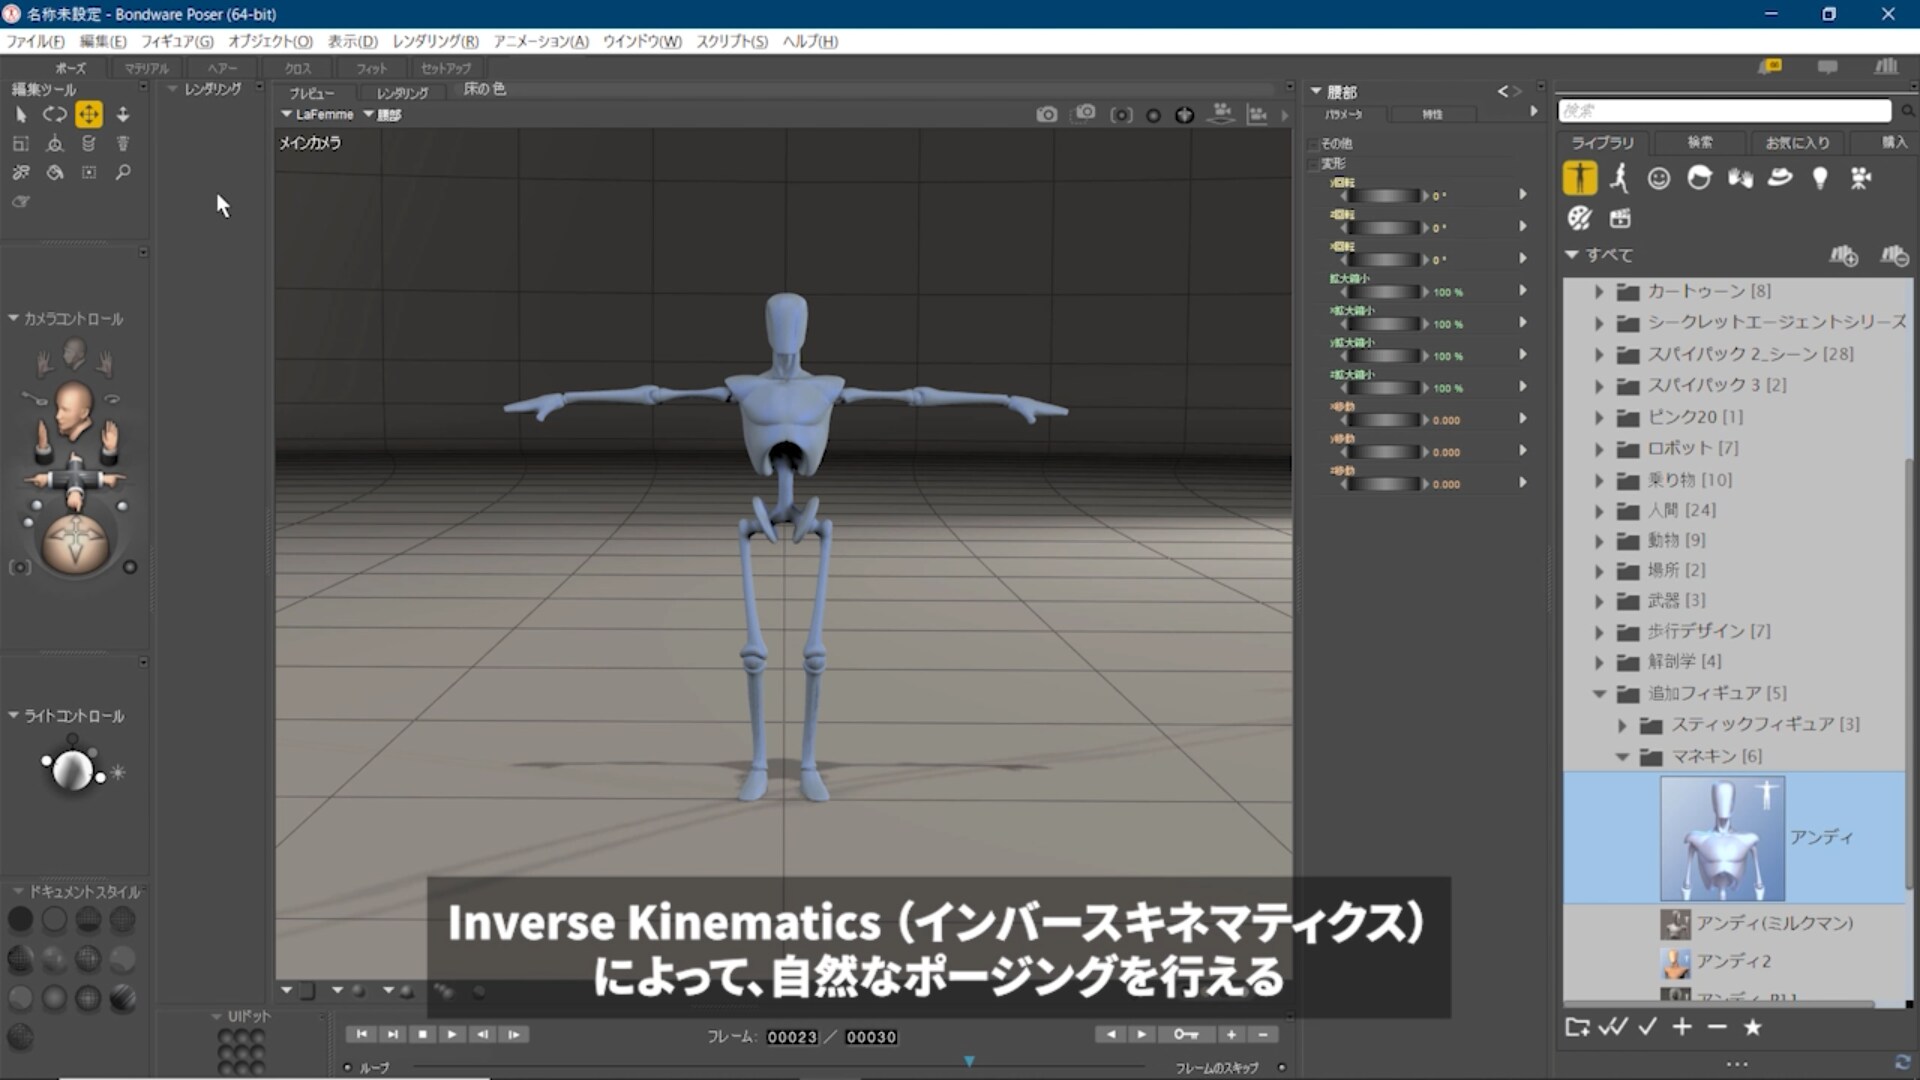Jump to first frame button
The height and width of the screenshot is (1080, 1920).
(x=361, y=1035)
